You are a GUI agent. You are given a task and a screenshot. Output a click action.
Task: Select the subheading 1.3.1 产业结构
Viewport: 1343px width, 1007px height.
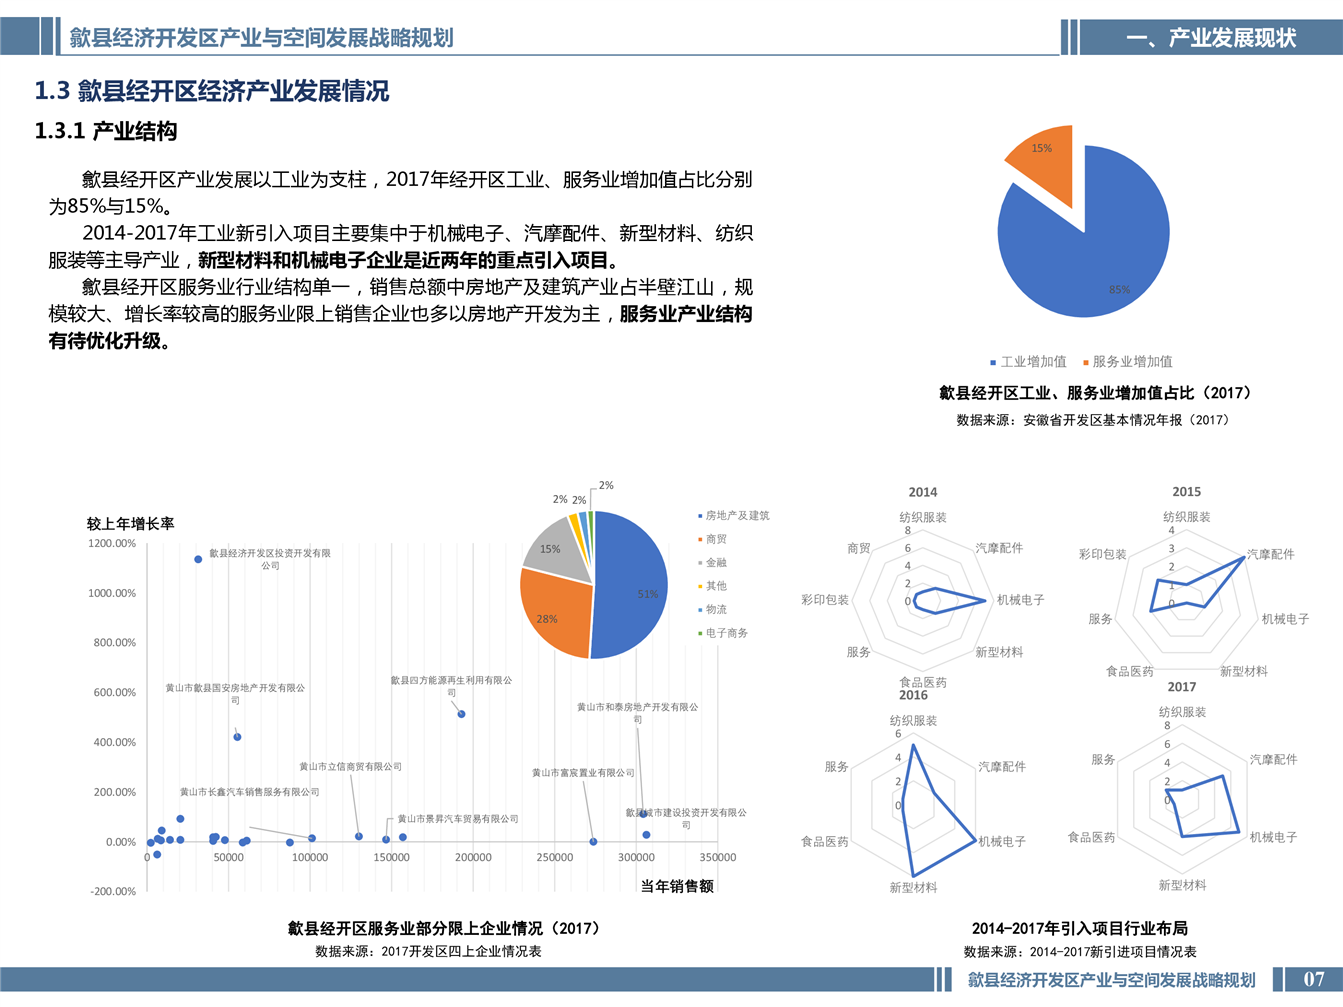pos(106,131)
